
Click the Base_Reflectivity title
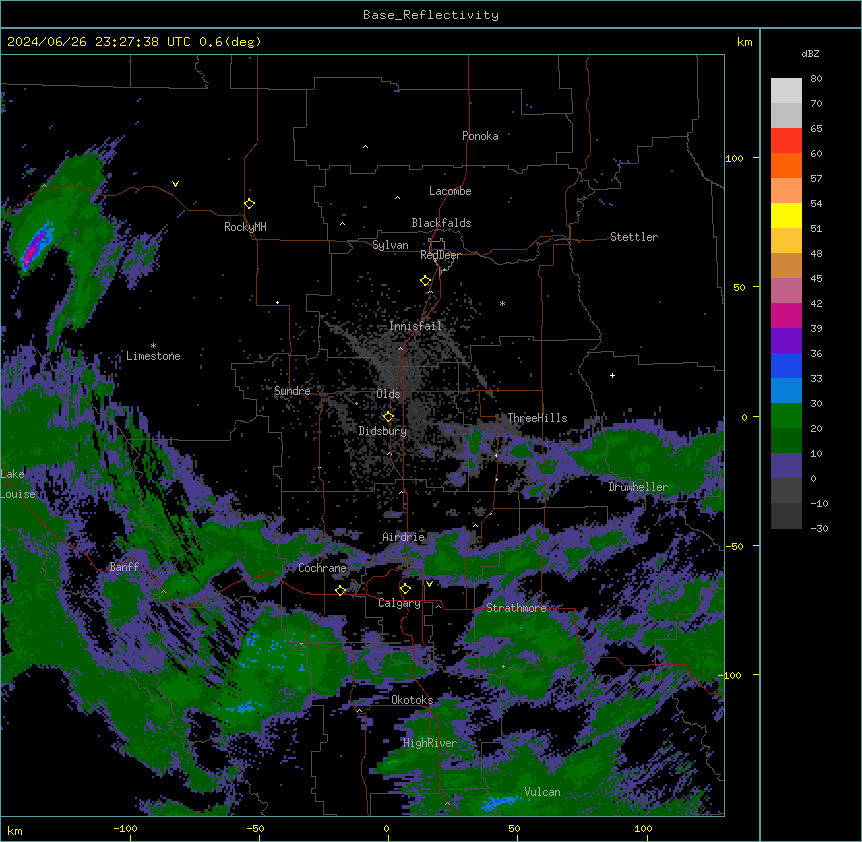point(431,15)
